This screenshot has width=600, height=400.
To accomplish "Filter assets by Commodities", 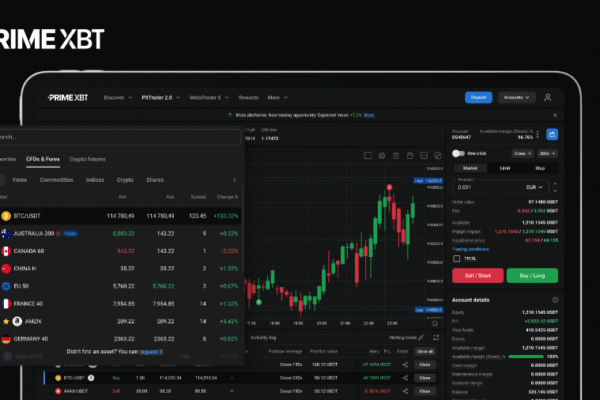I will tap(56, 180).
